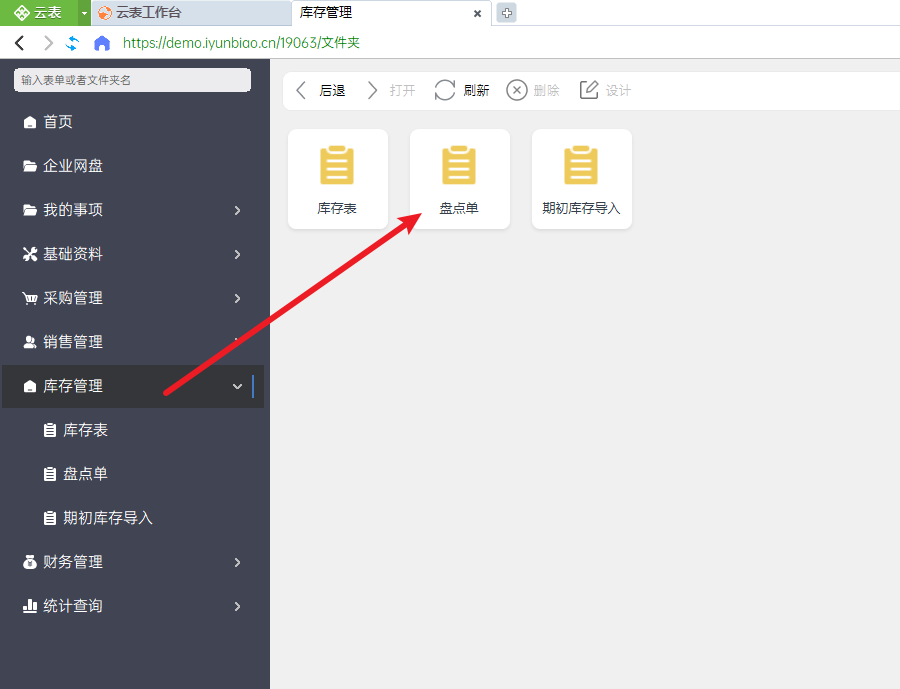Click warehouse icon beside 库存管理

tap(30, 386)
